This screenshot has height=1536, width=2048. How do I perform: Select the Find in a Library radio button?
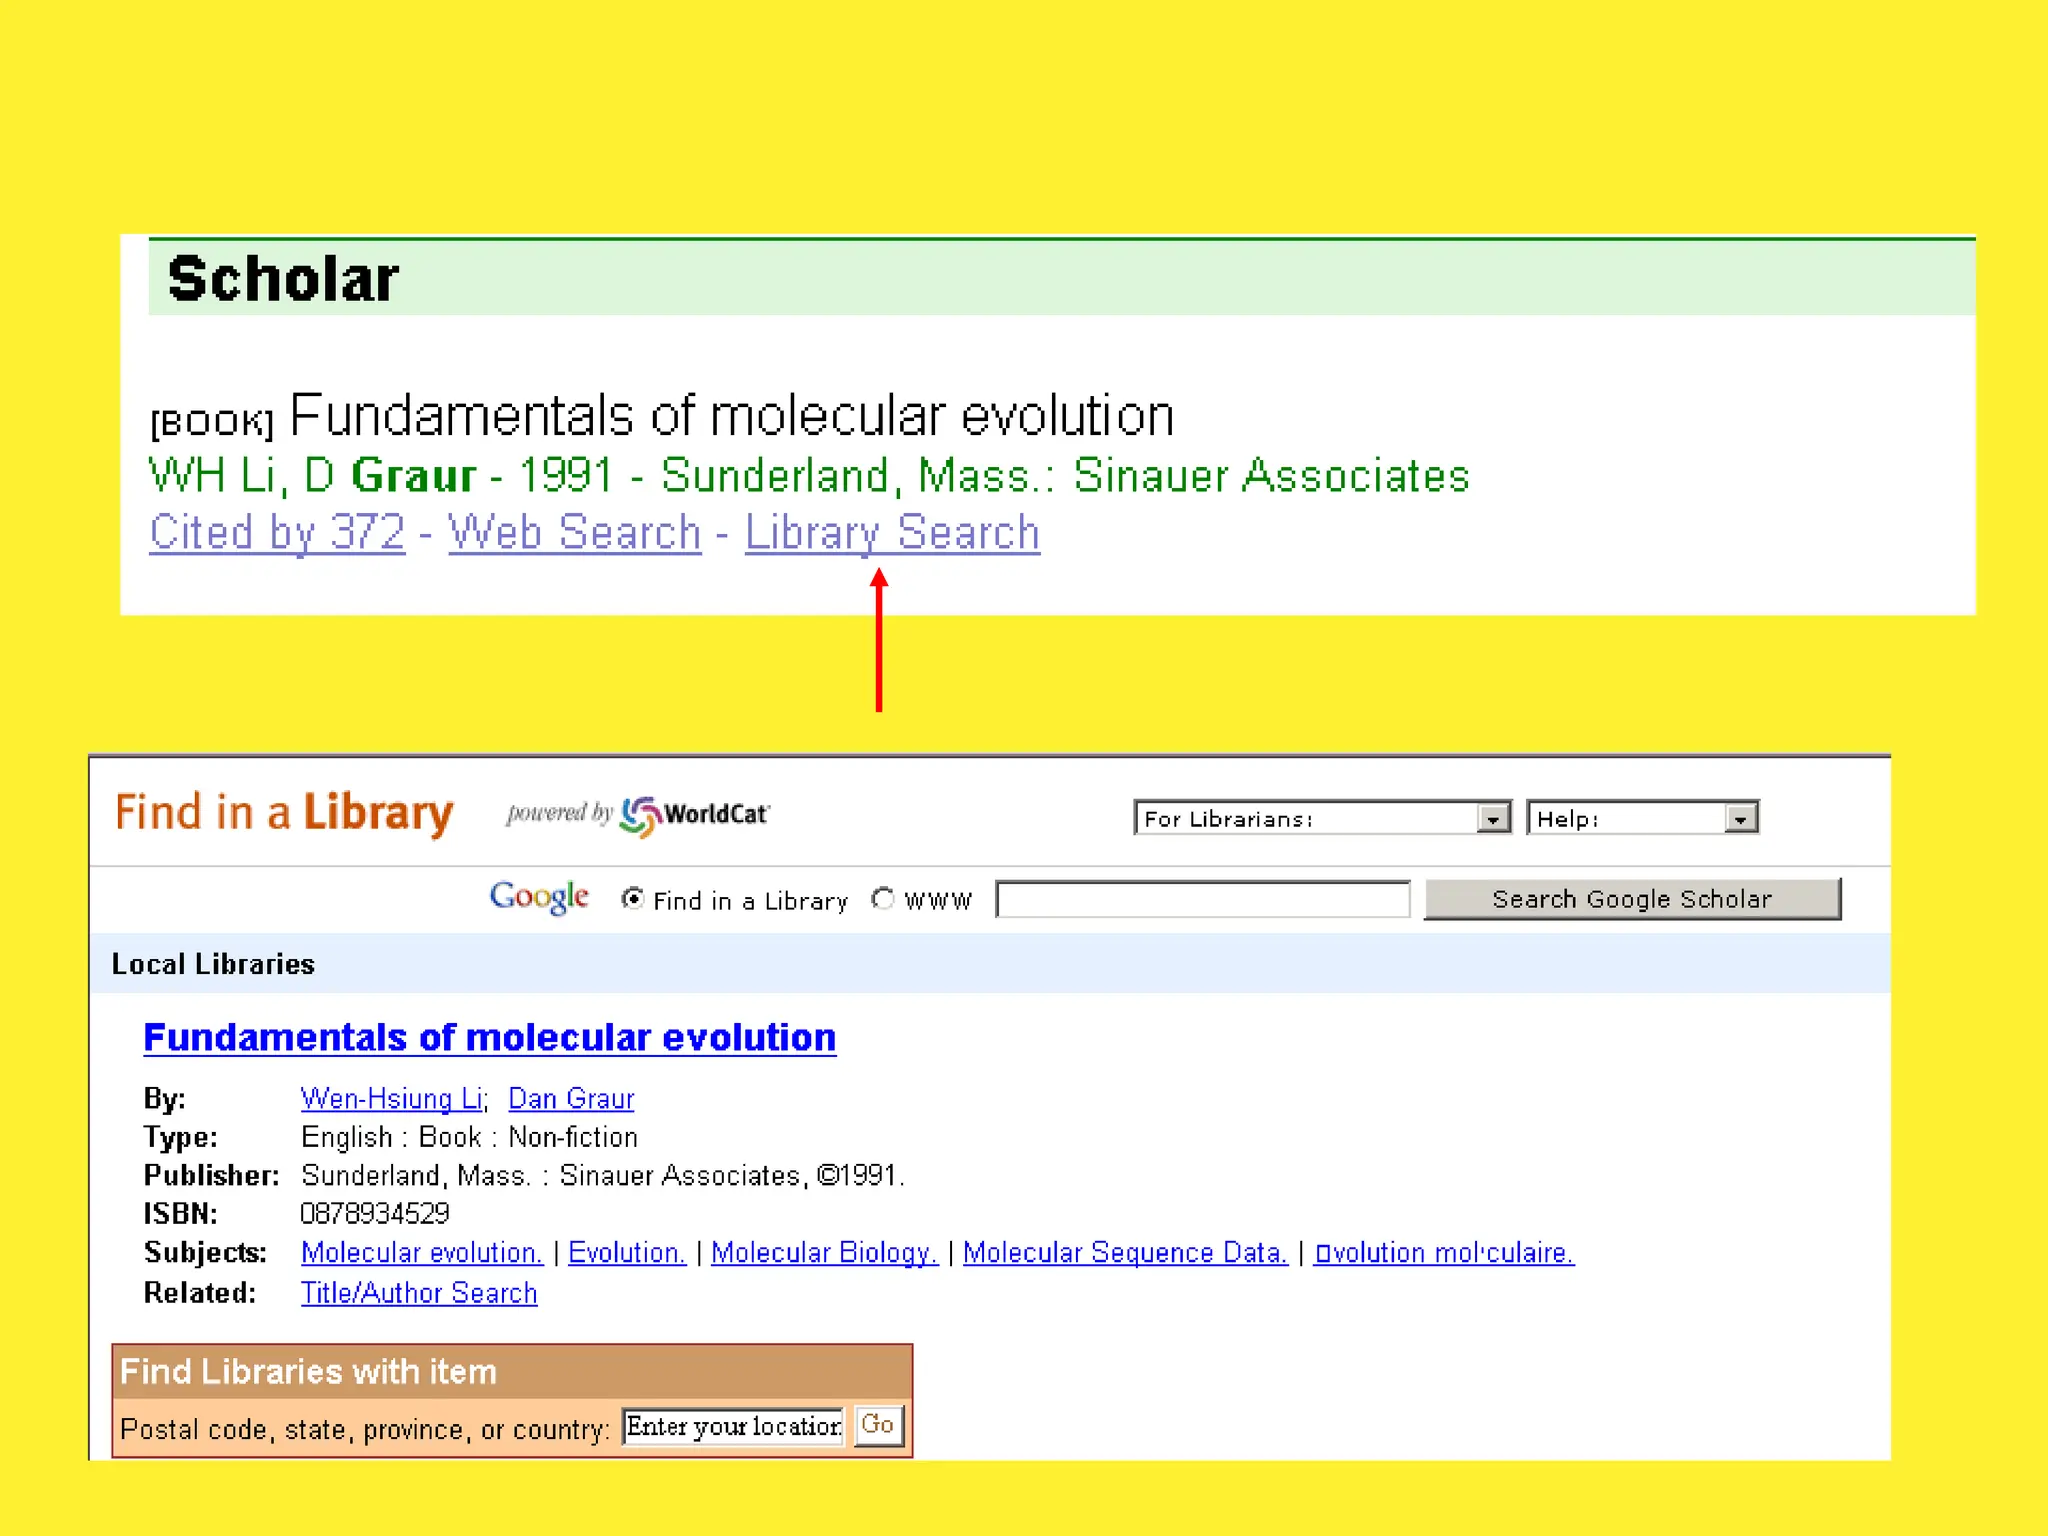point(632,899)
